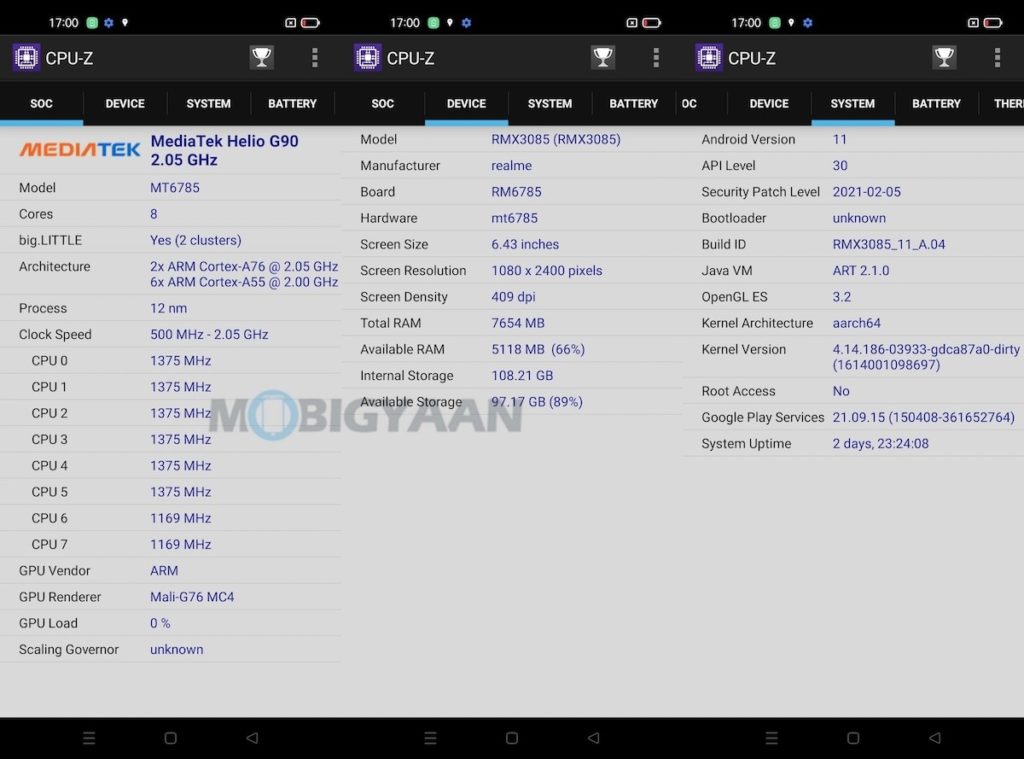This screenshot has height=759, width=1024.
Task: Tap "409 dpi" screen density value
Action: [513, 297]
